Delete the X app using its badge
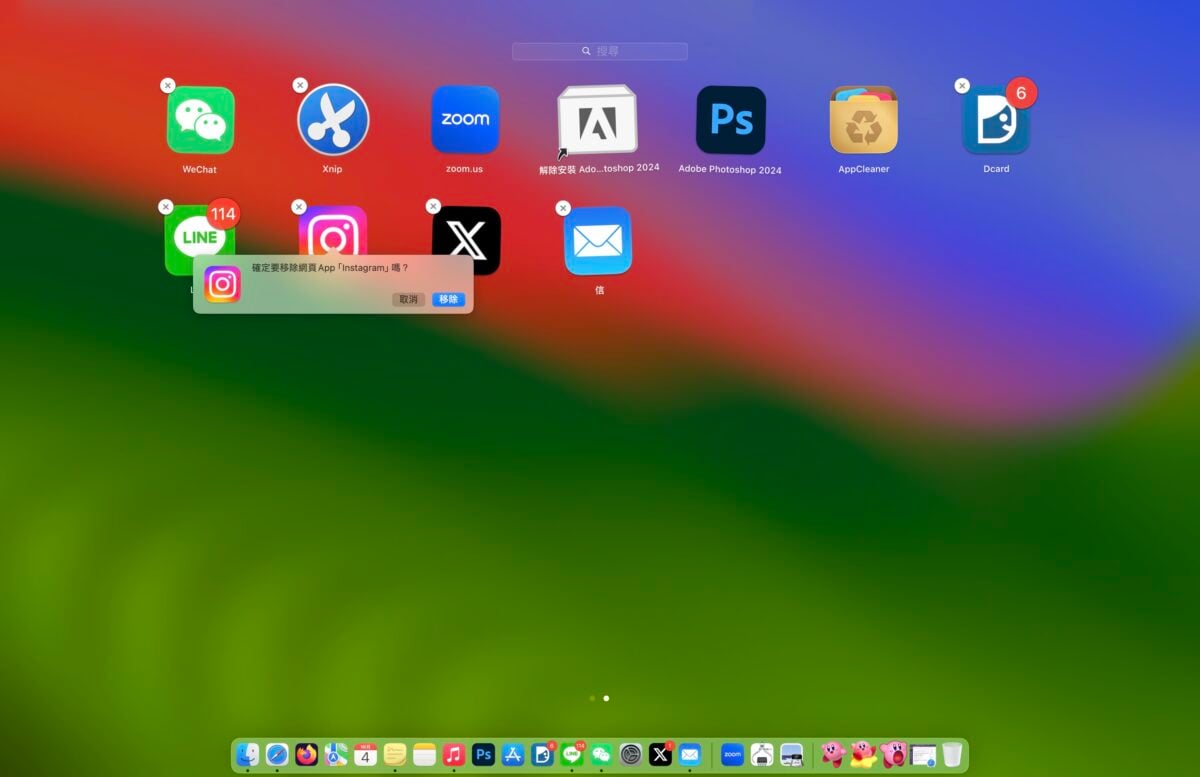This screenshot has width=1200, height=777. coord(433,206)
